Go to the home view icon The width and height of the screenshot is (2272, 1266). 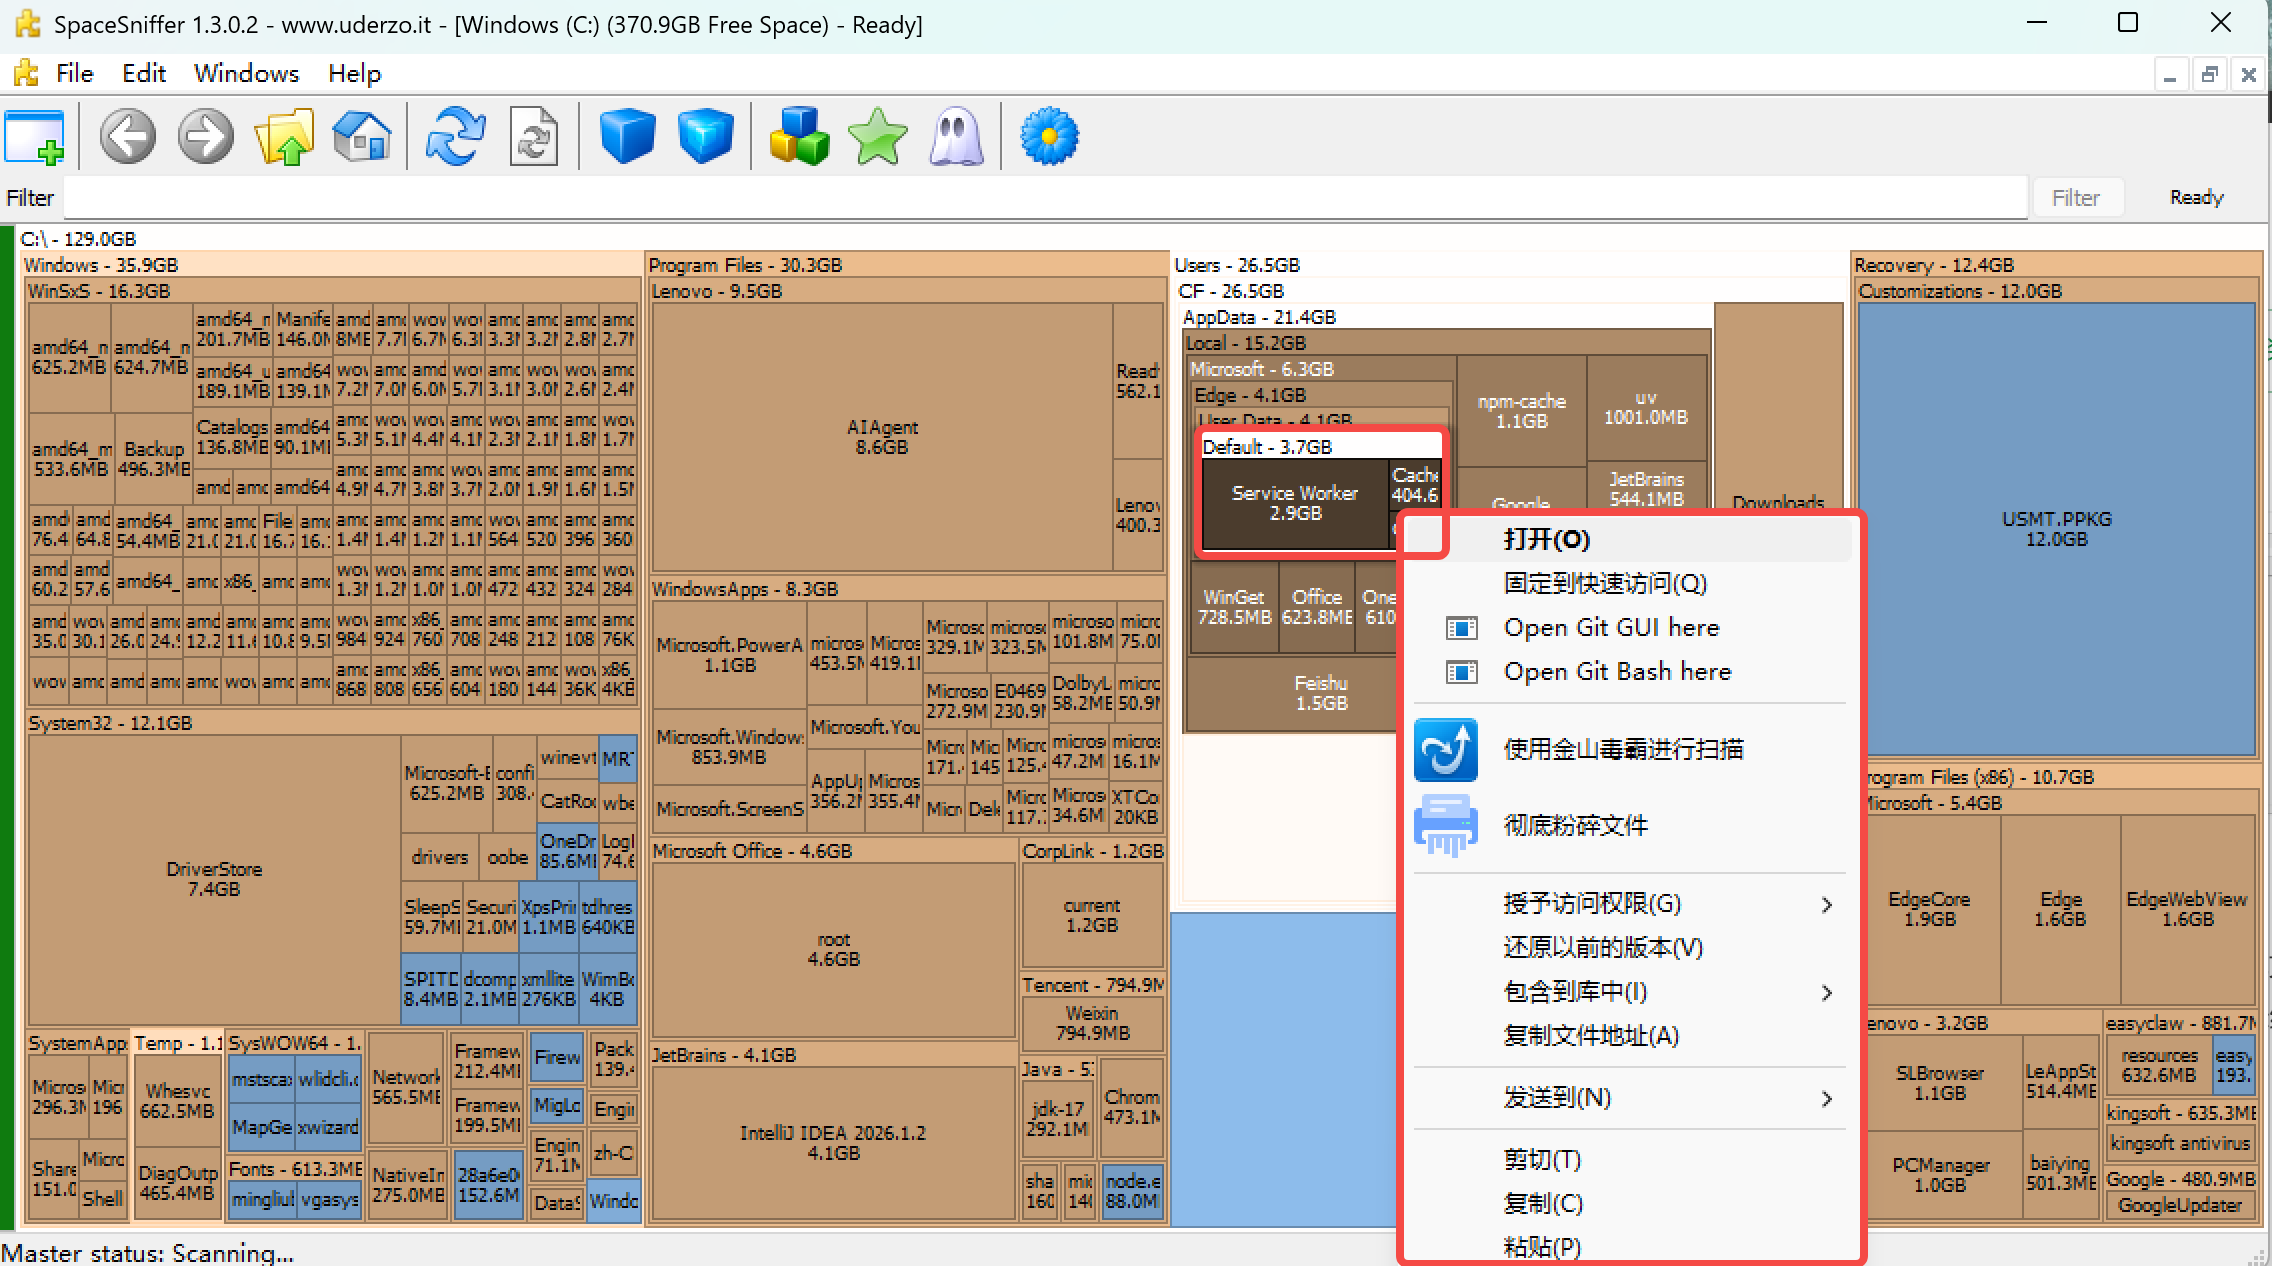tap(362, 137)
